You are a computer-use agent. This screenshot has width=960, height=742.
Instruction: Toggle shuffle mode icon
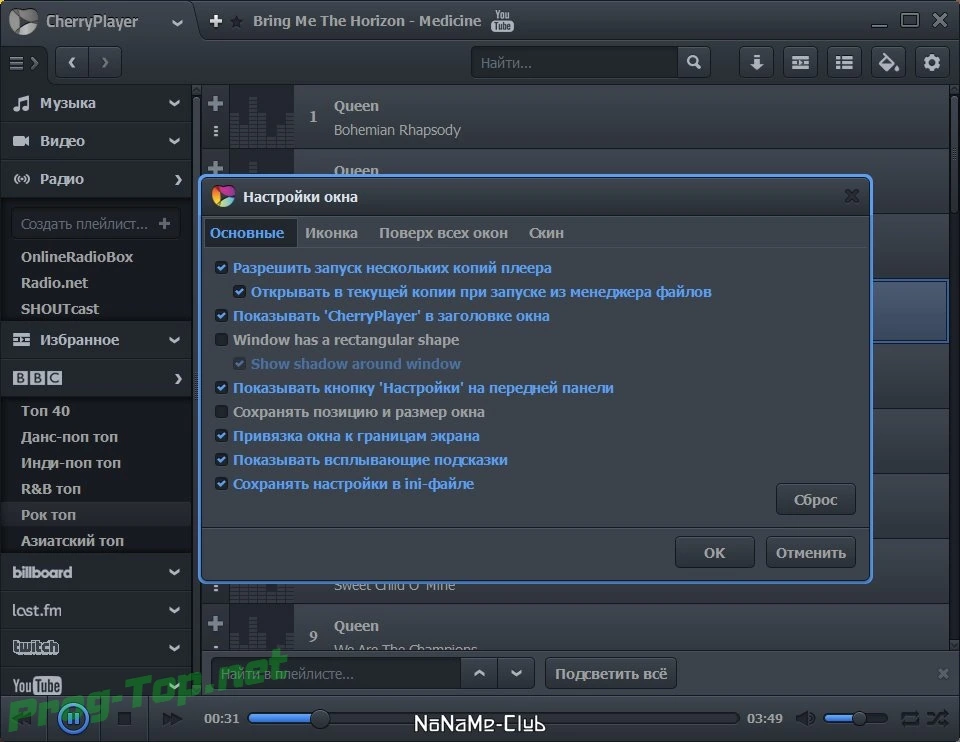[937, 718]
